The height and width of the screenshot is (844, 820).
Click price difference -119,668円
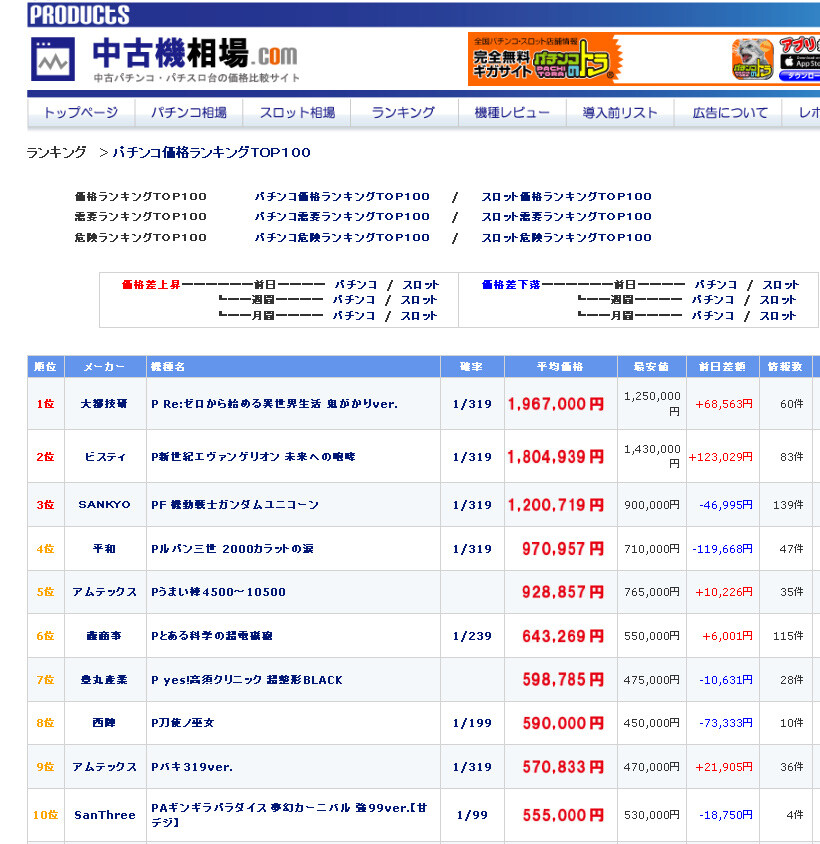tap(722, 549)
